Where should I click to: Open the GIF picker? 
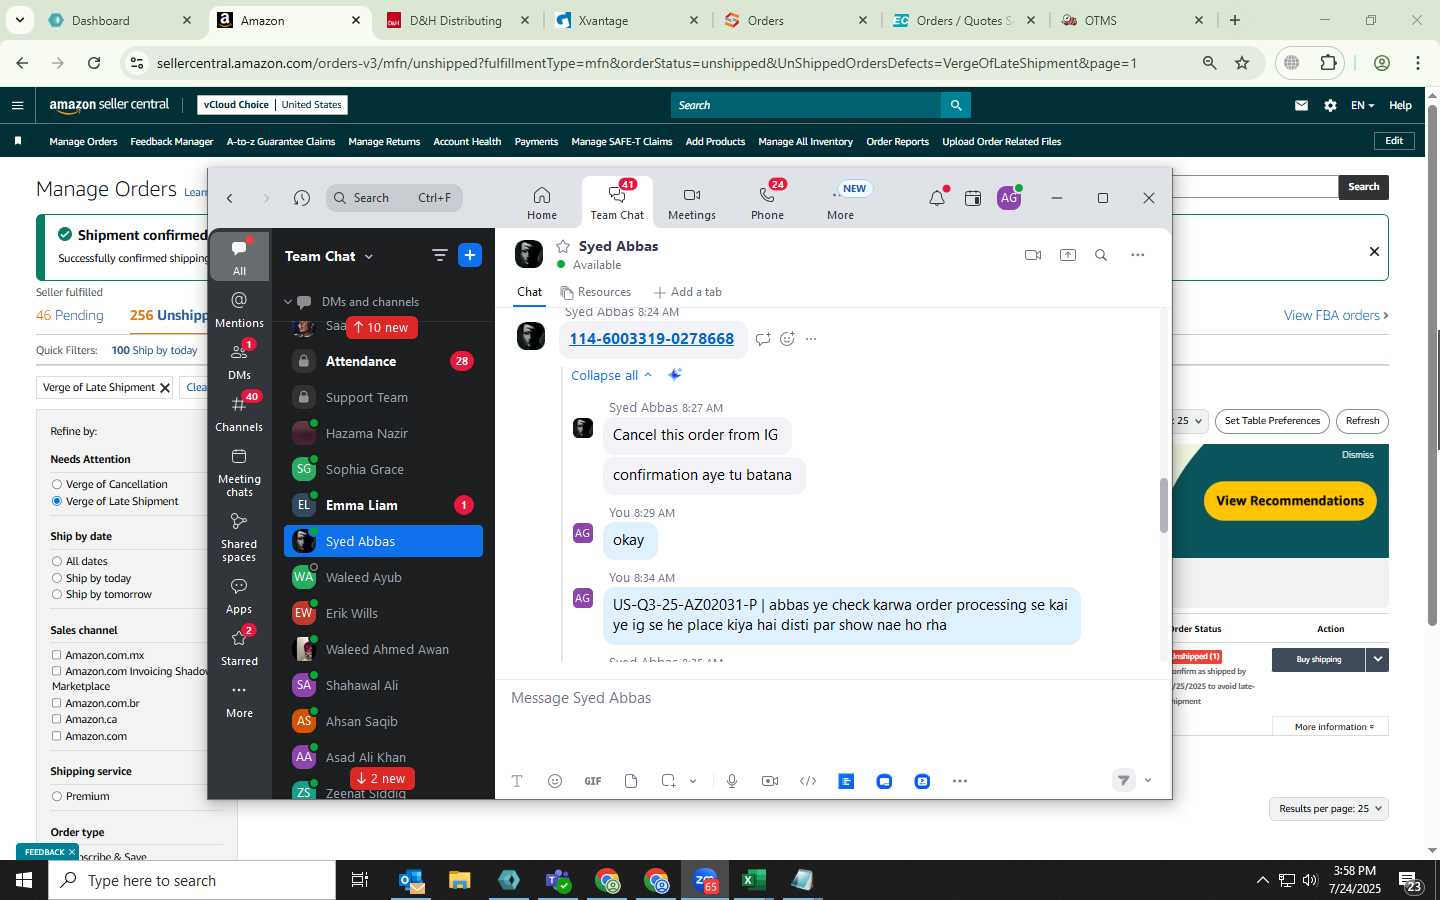[x=593, y=781]
